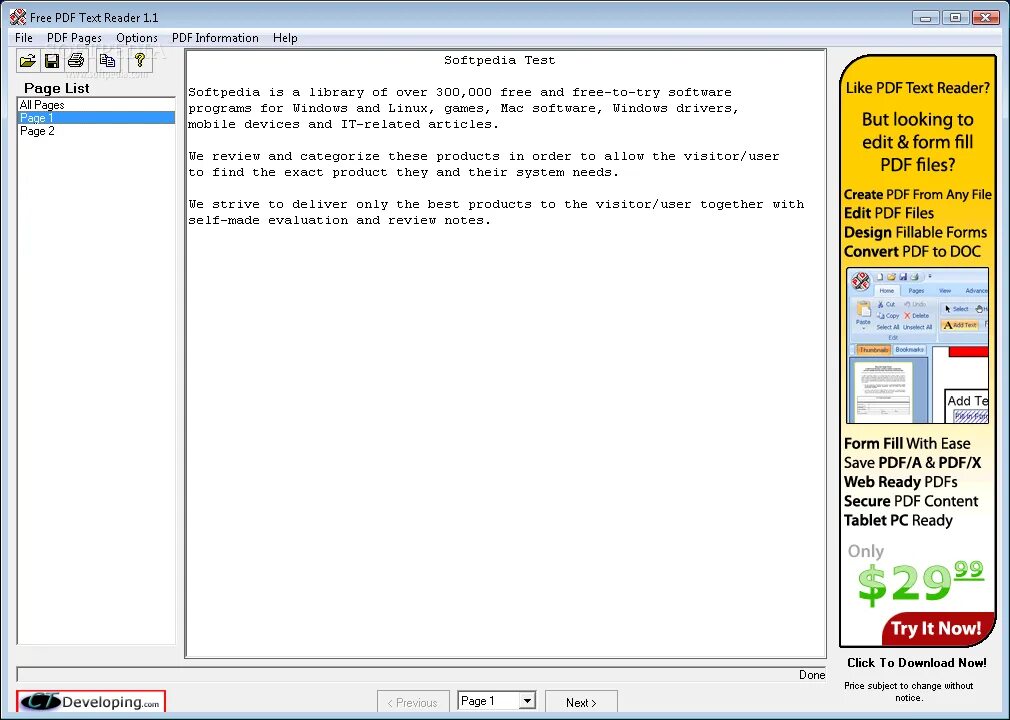The image size is (1010, 720).
Task: Minimize the Free PDF Text Reader window
Action: [x=926, y=17]
